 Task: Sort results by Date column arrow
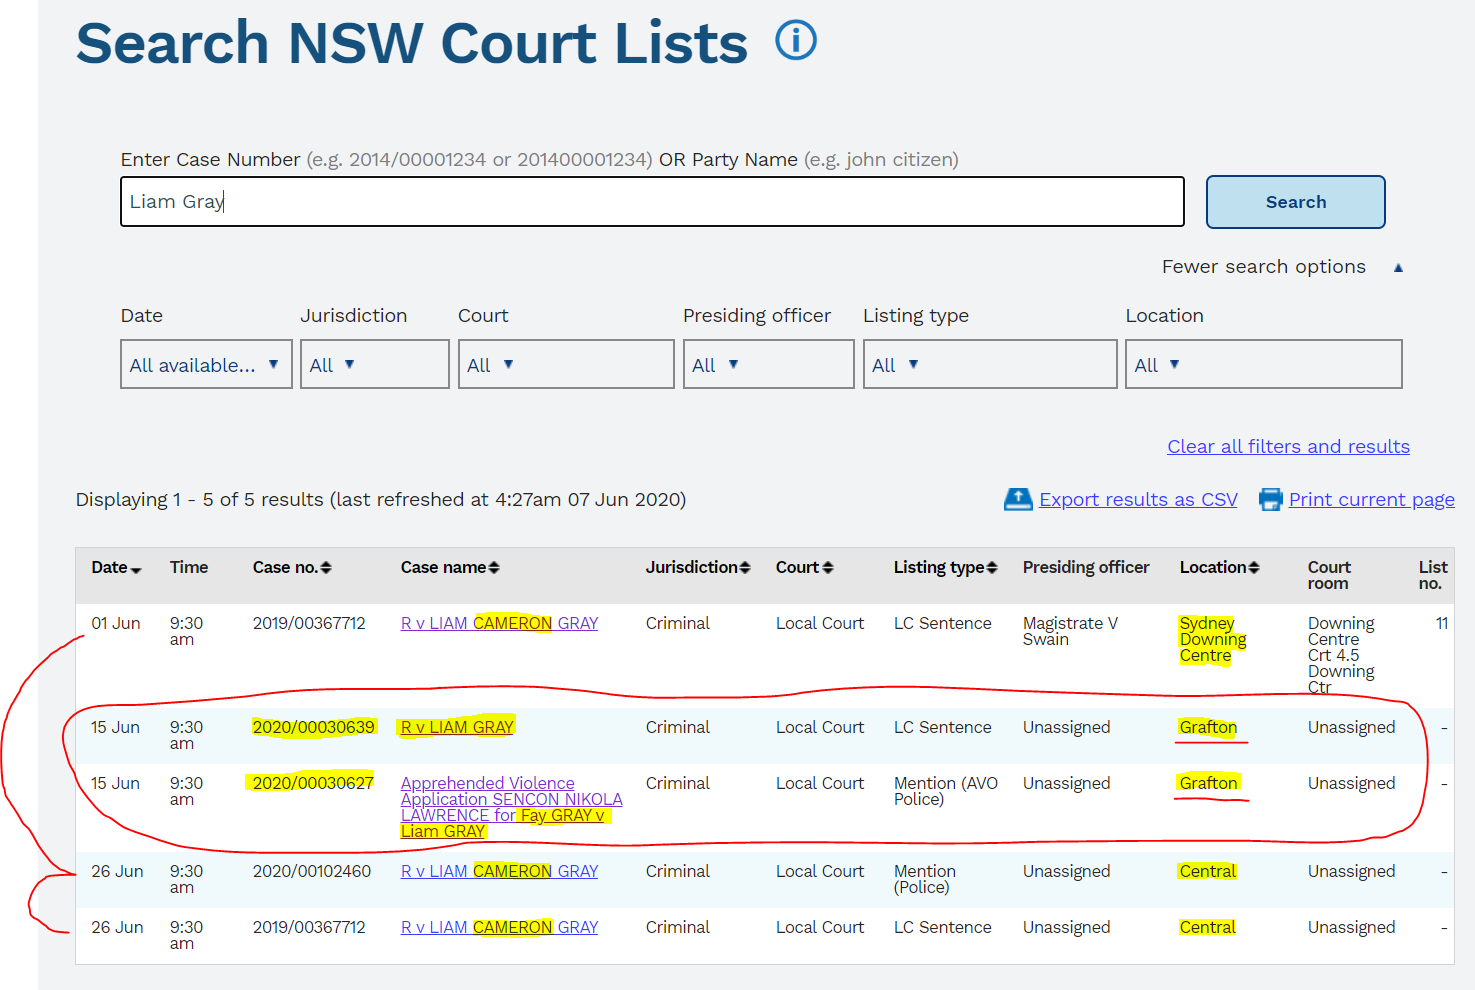(x=136, y=569)
